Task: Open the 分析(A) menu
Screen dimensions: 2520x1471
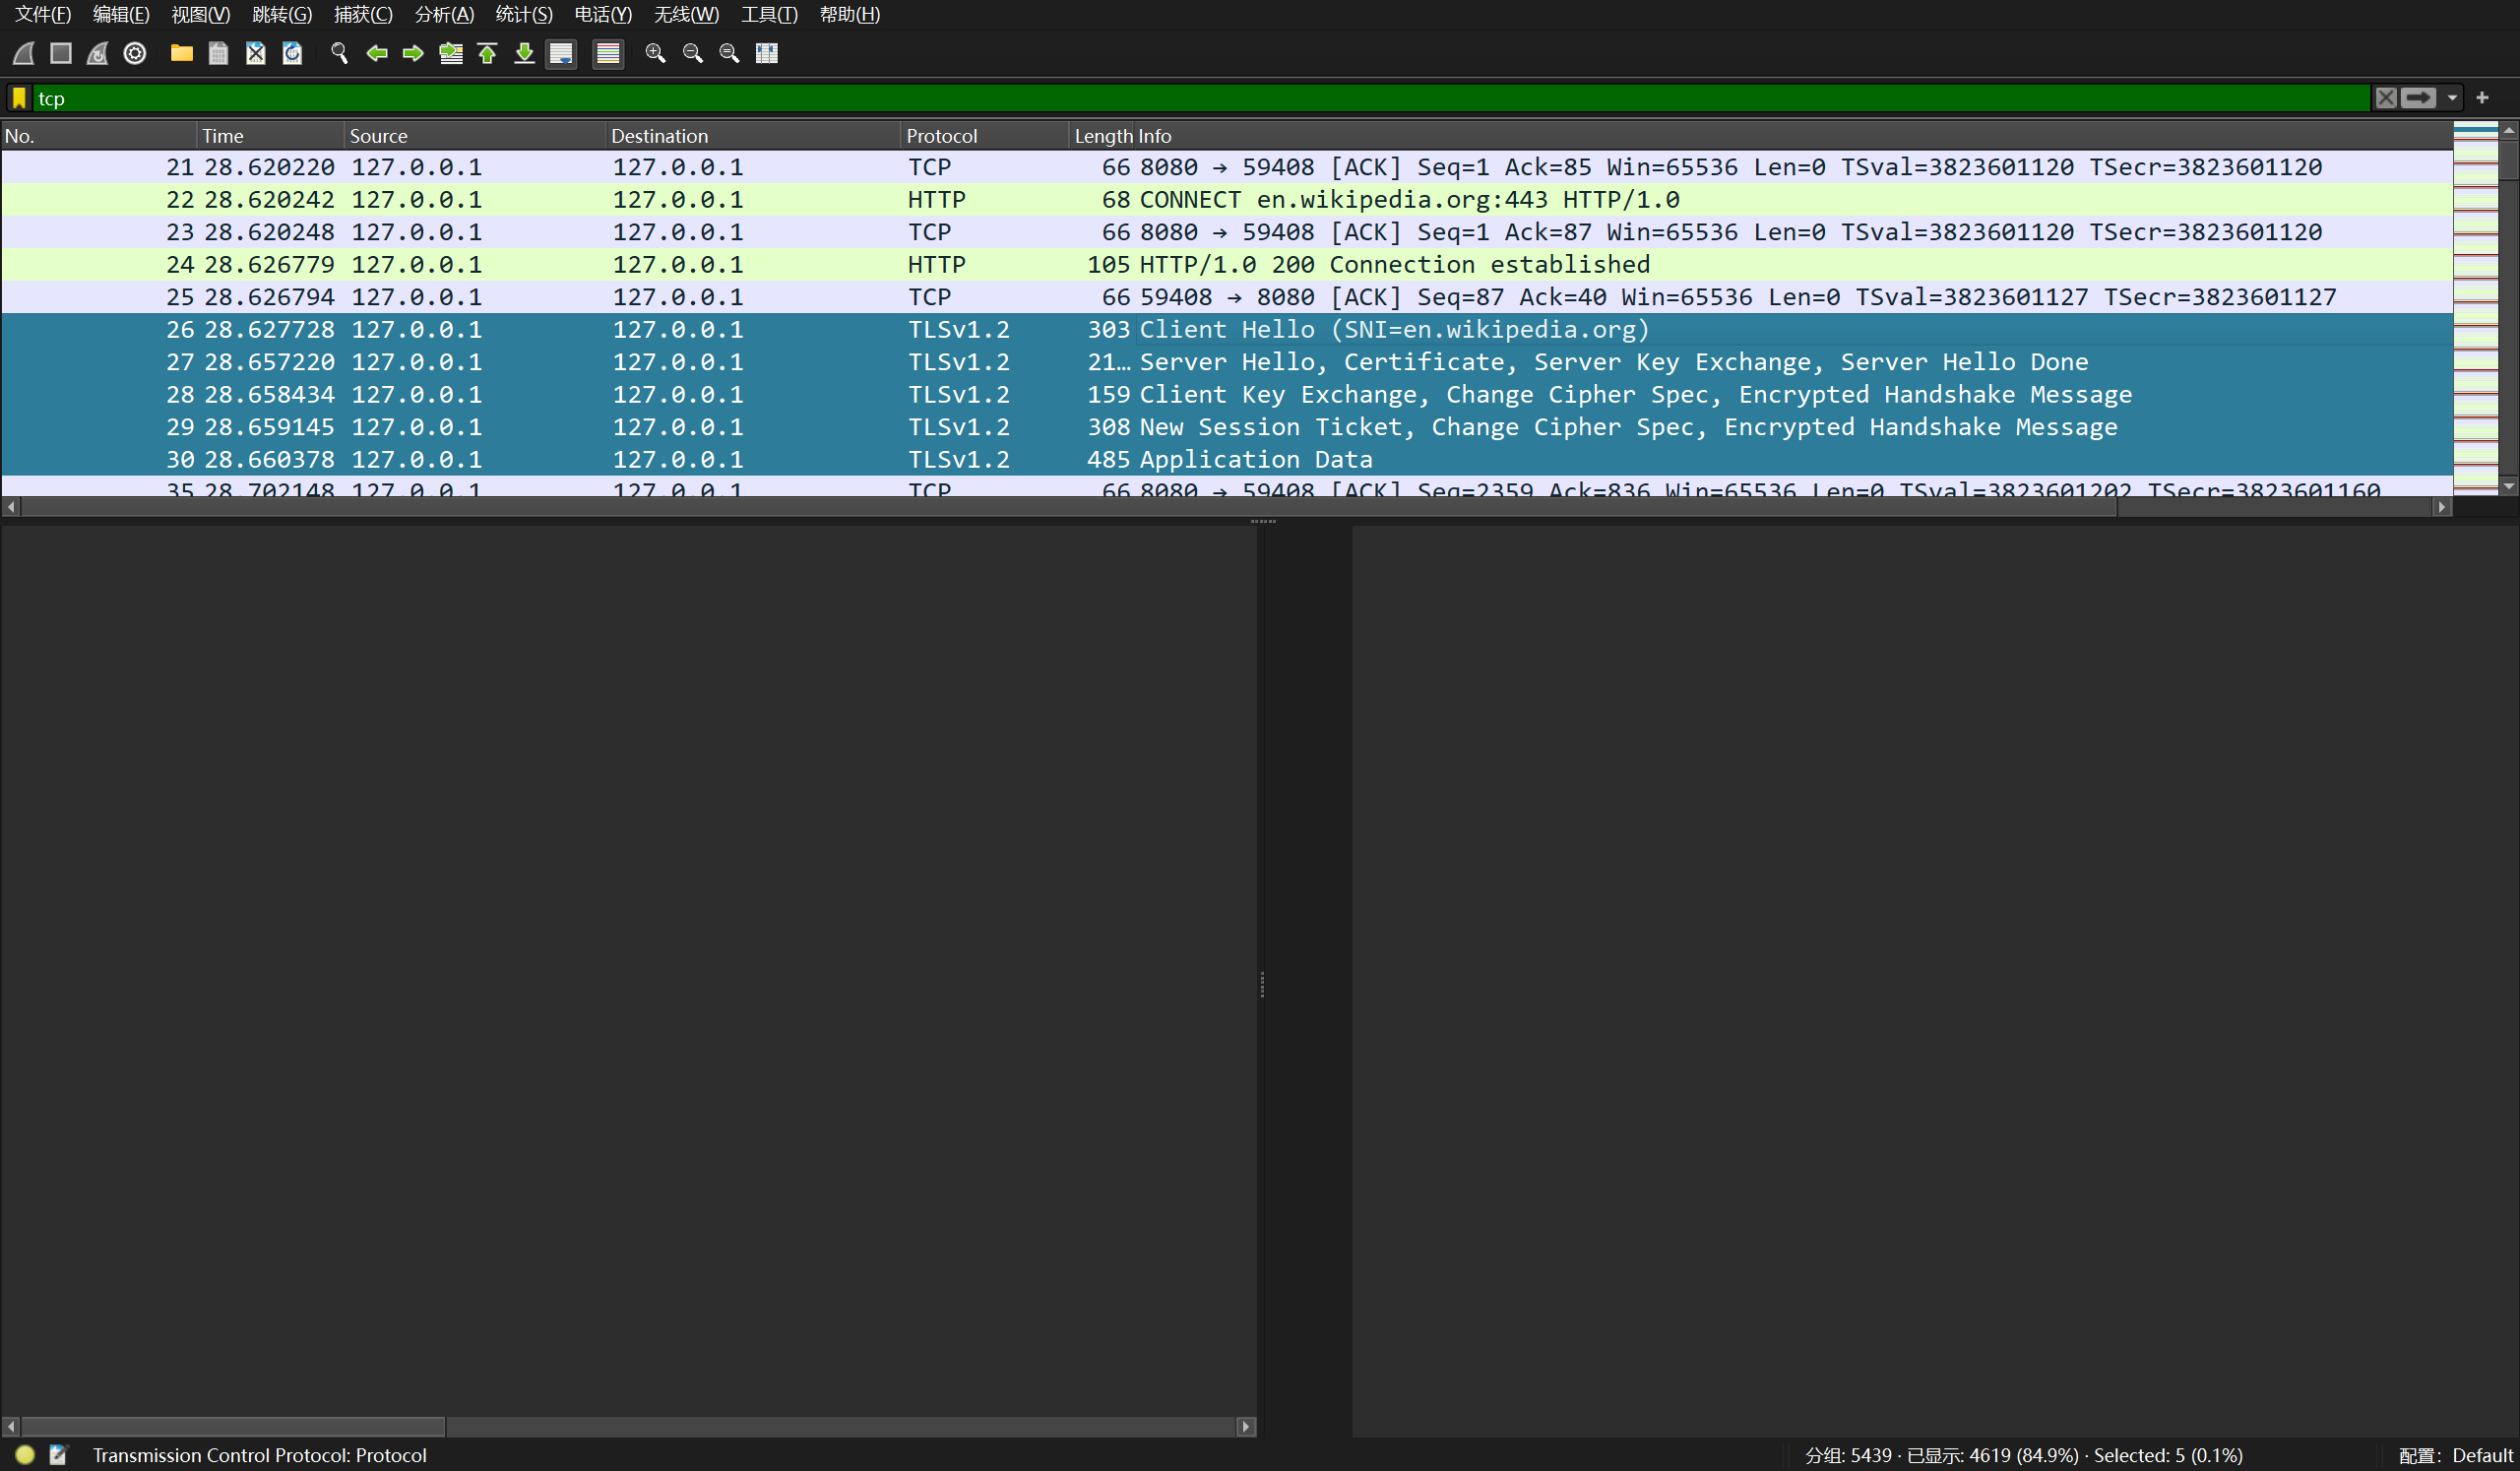Action: click(x=444, y=14)
